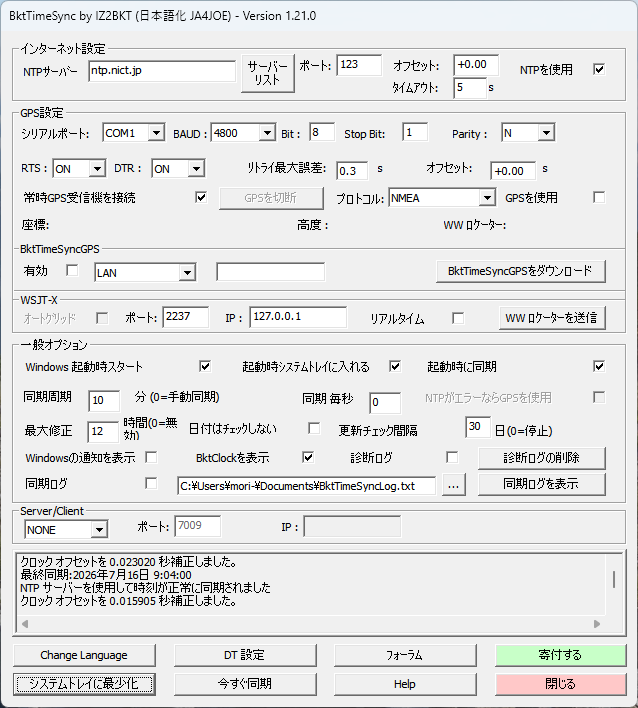Click WW ロケーターを送信 button
Screen dimensions: 638x708
pyautogui.click(x=552, y=318)
